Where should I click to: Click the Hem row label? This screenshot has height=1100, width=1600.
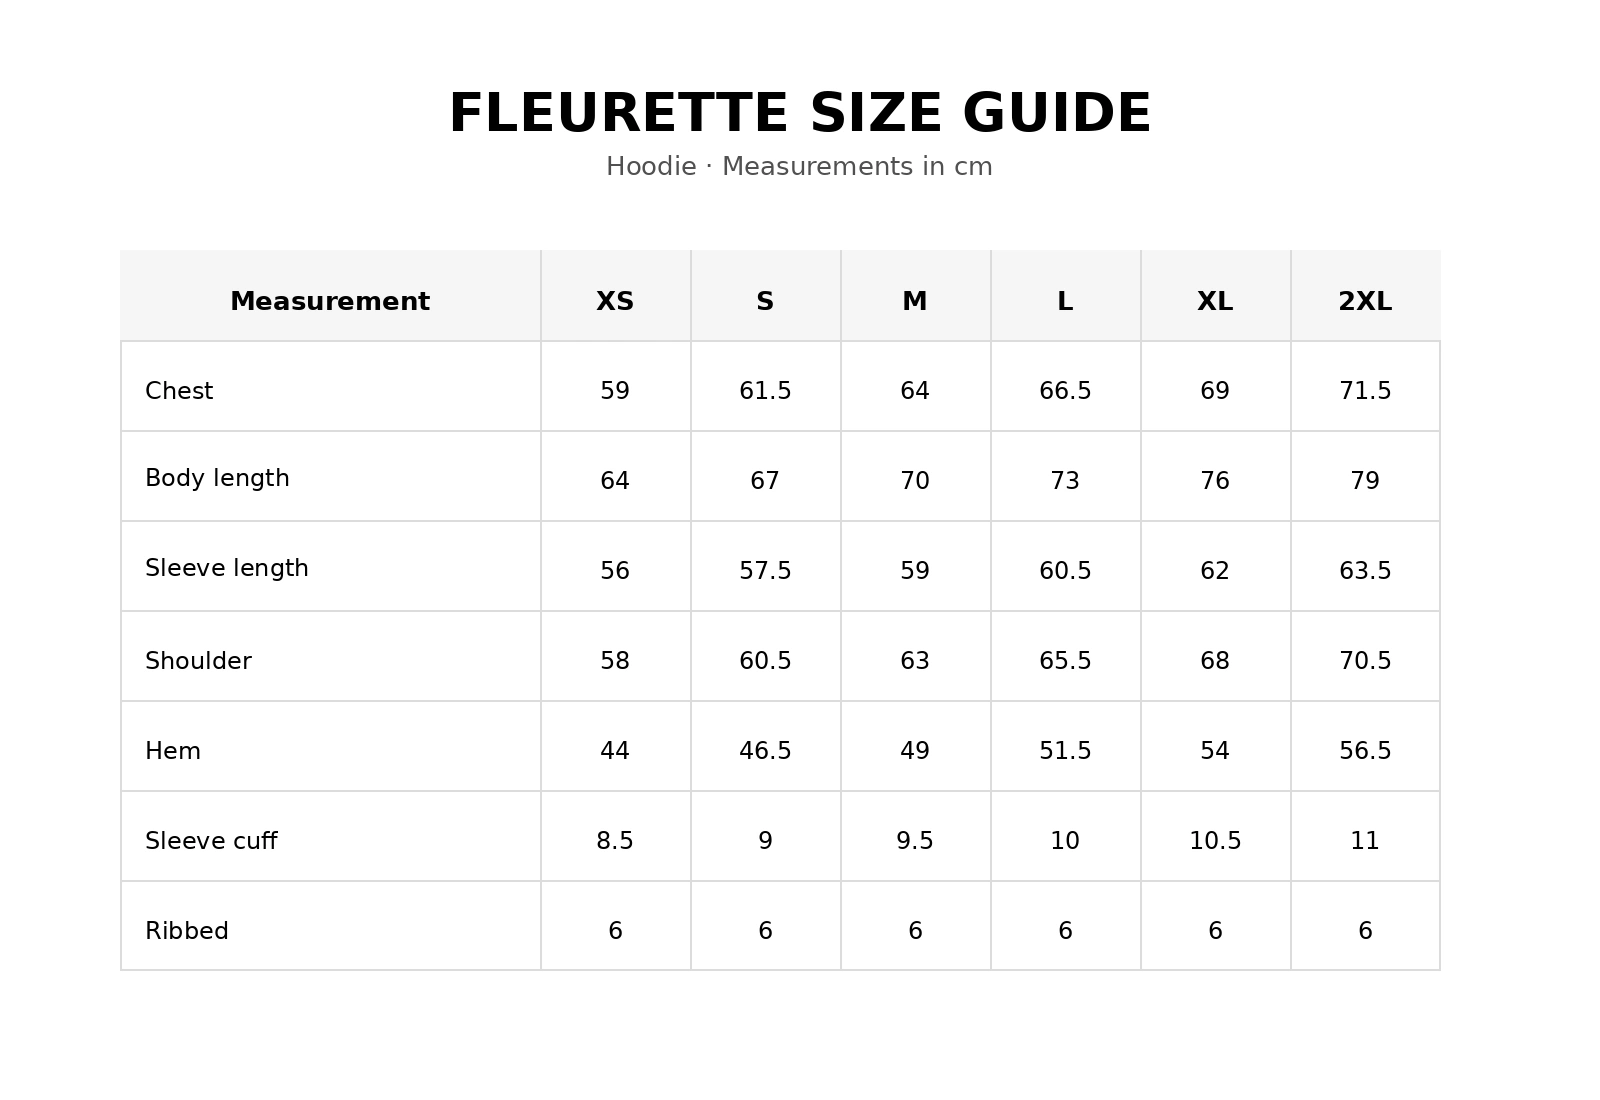point(173,751)
